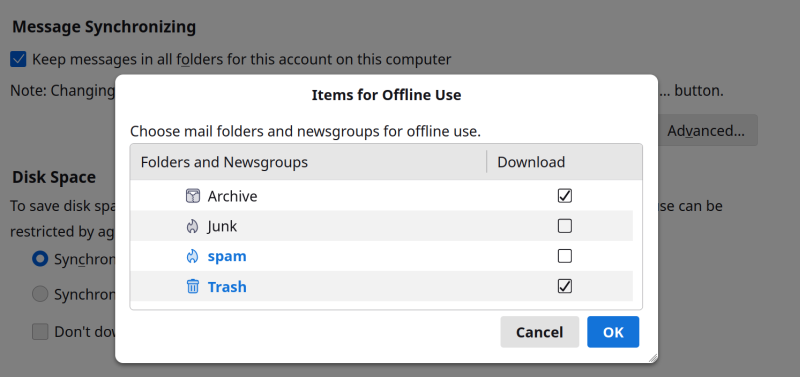Viewport: 800px width, 377px height.
Task: Click the Junk folder flame icon
Action: [192, 226]
